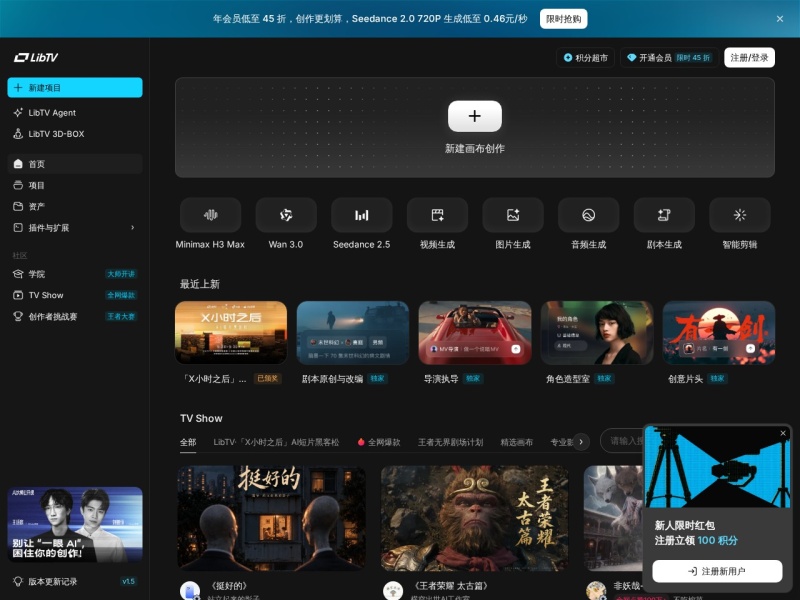This screenshot has width=800, height=600.
Task: Open TV Show in the sidebar
Action: pos(74,295)
